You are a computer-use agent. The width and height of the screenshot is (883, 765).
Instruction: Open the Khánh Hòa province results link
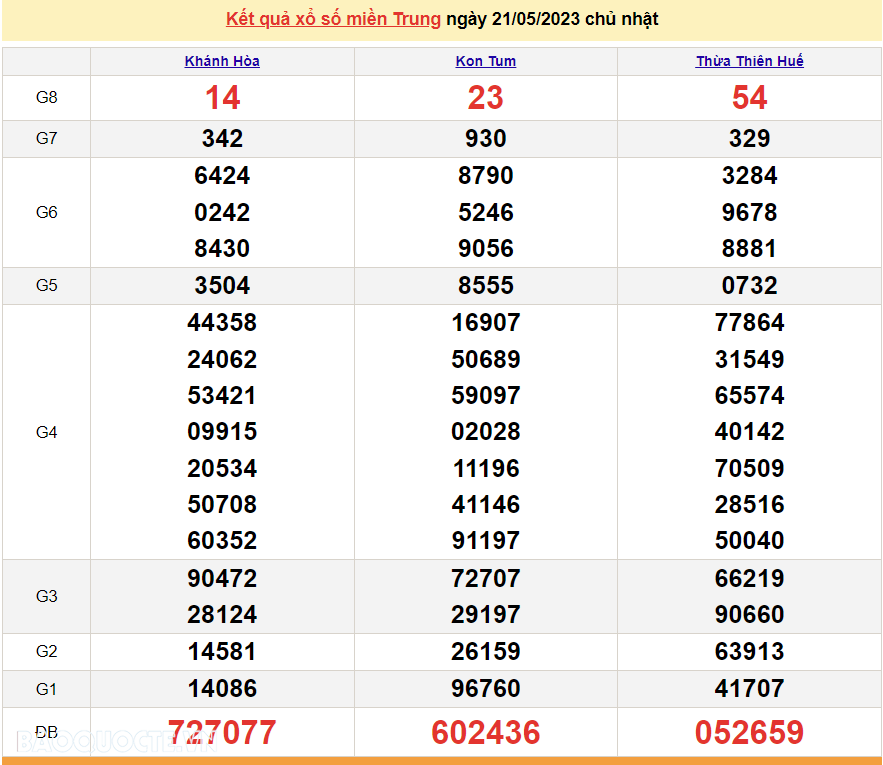coord(222,61)
